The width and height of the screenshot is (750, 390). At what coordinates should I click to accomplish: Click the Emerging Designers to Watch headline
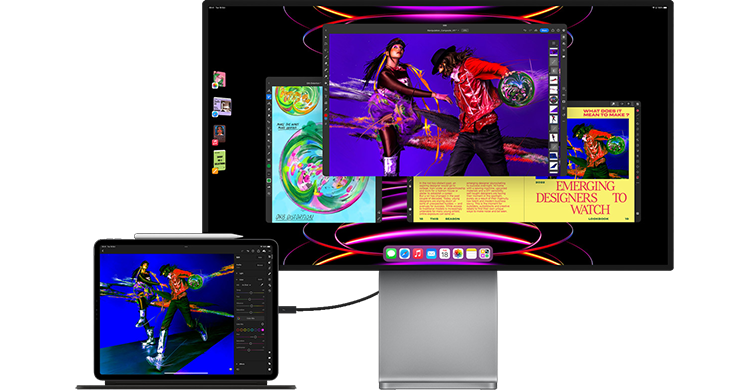[581, 198]
